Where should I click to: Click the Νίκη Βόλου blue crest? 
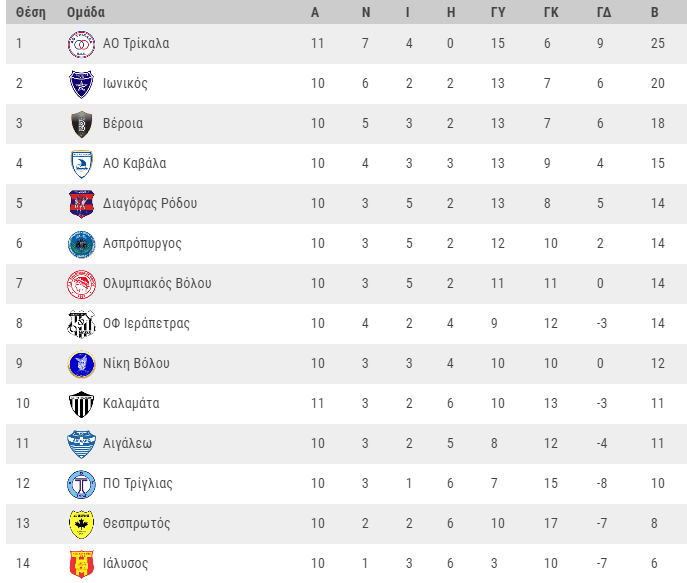(81, 364)
